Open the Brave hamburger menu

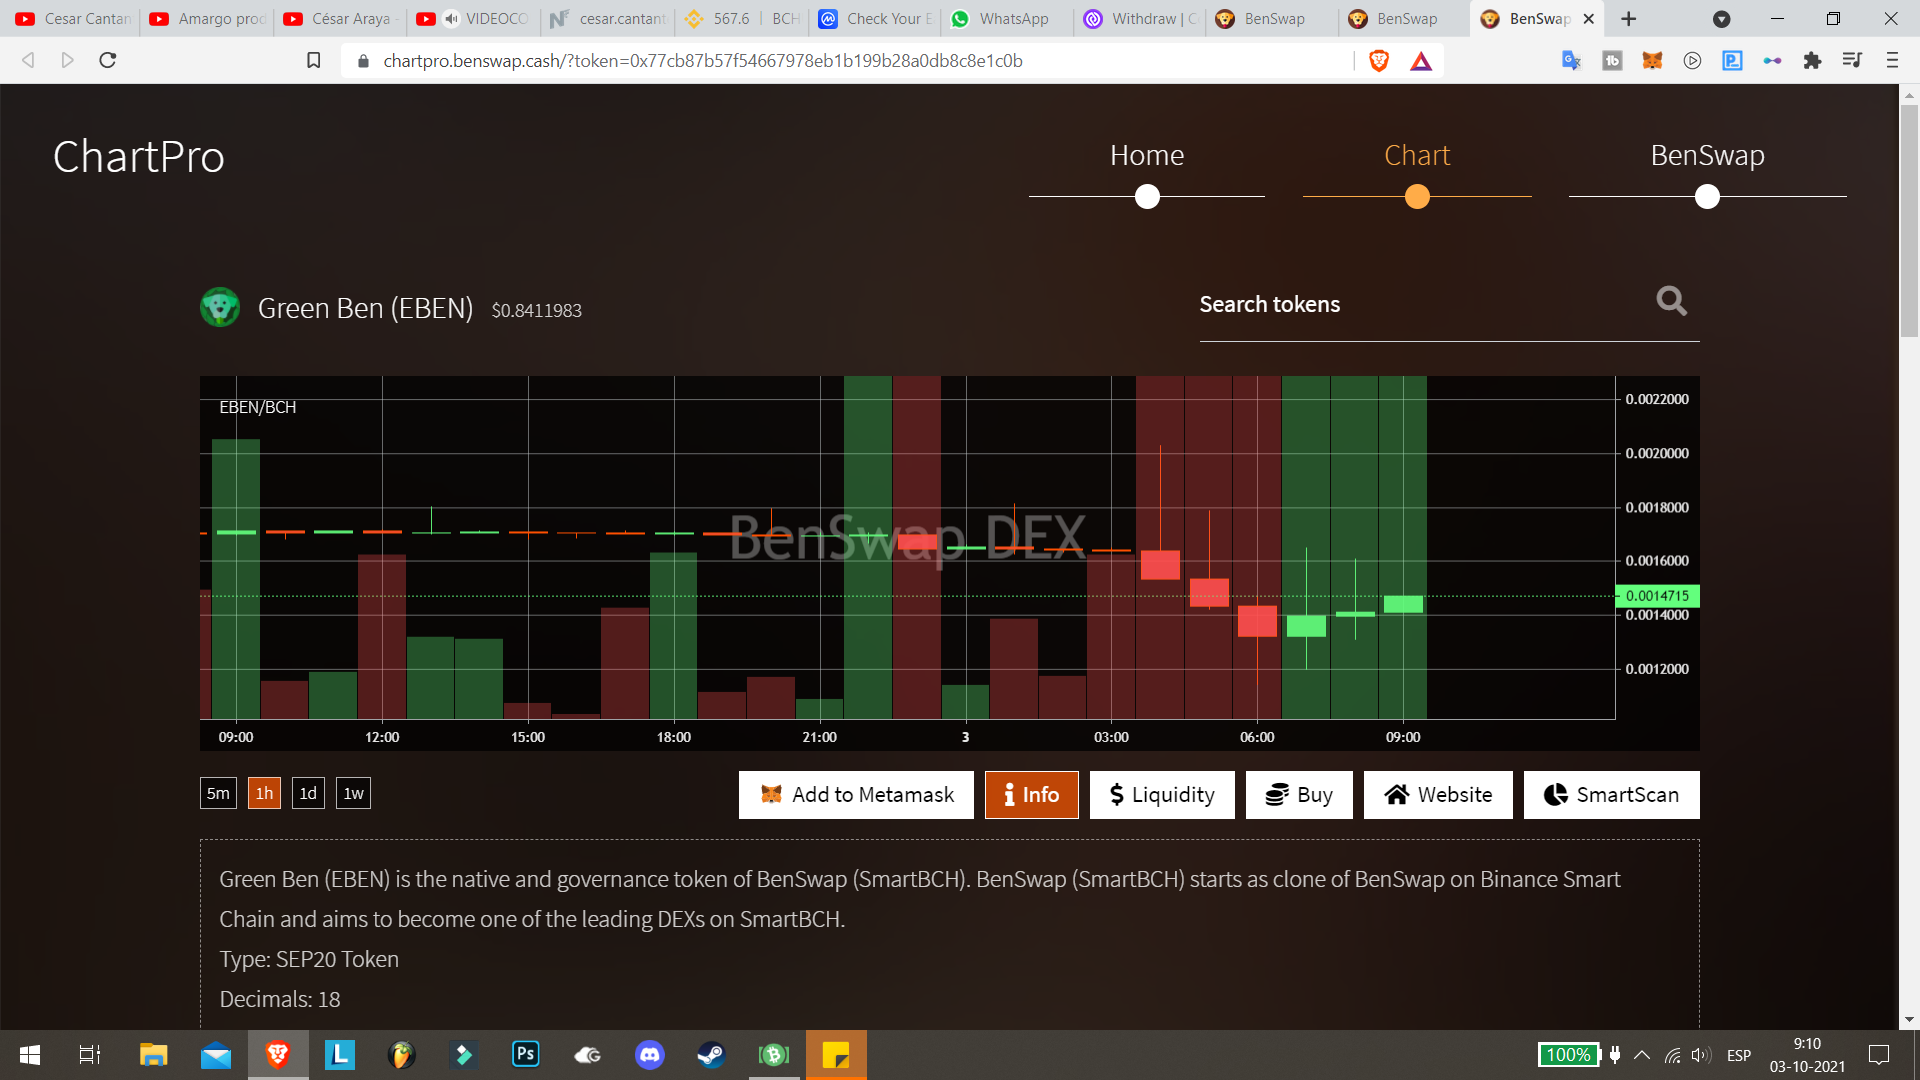click(x=1892, y=61)
